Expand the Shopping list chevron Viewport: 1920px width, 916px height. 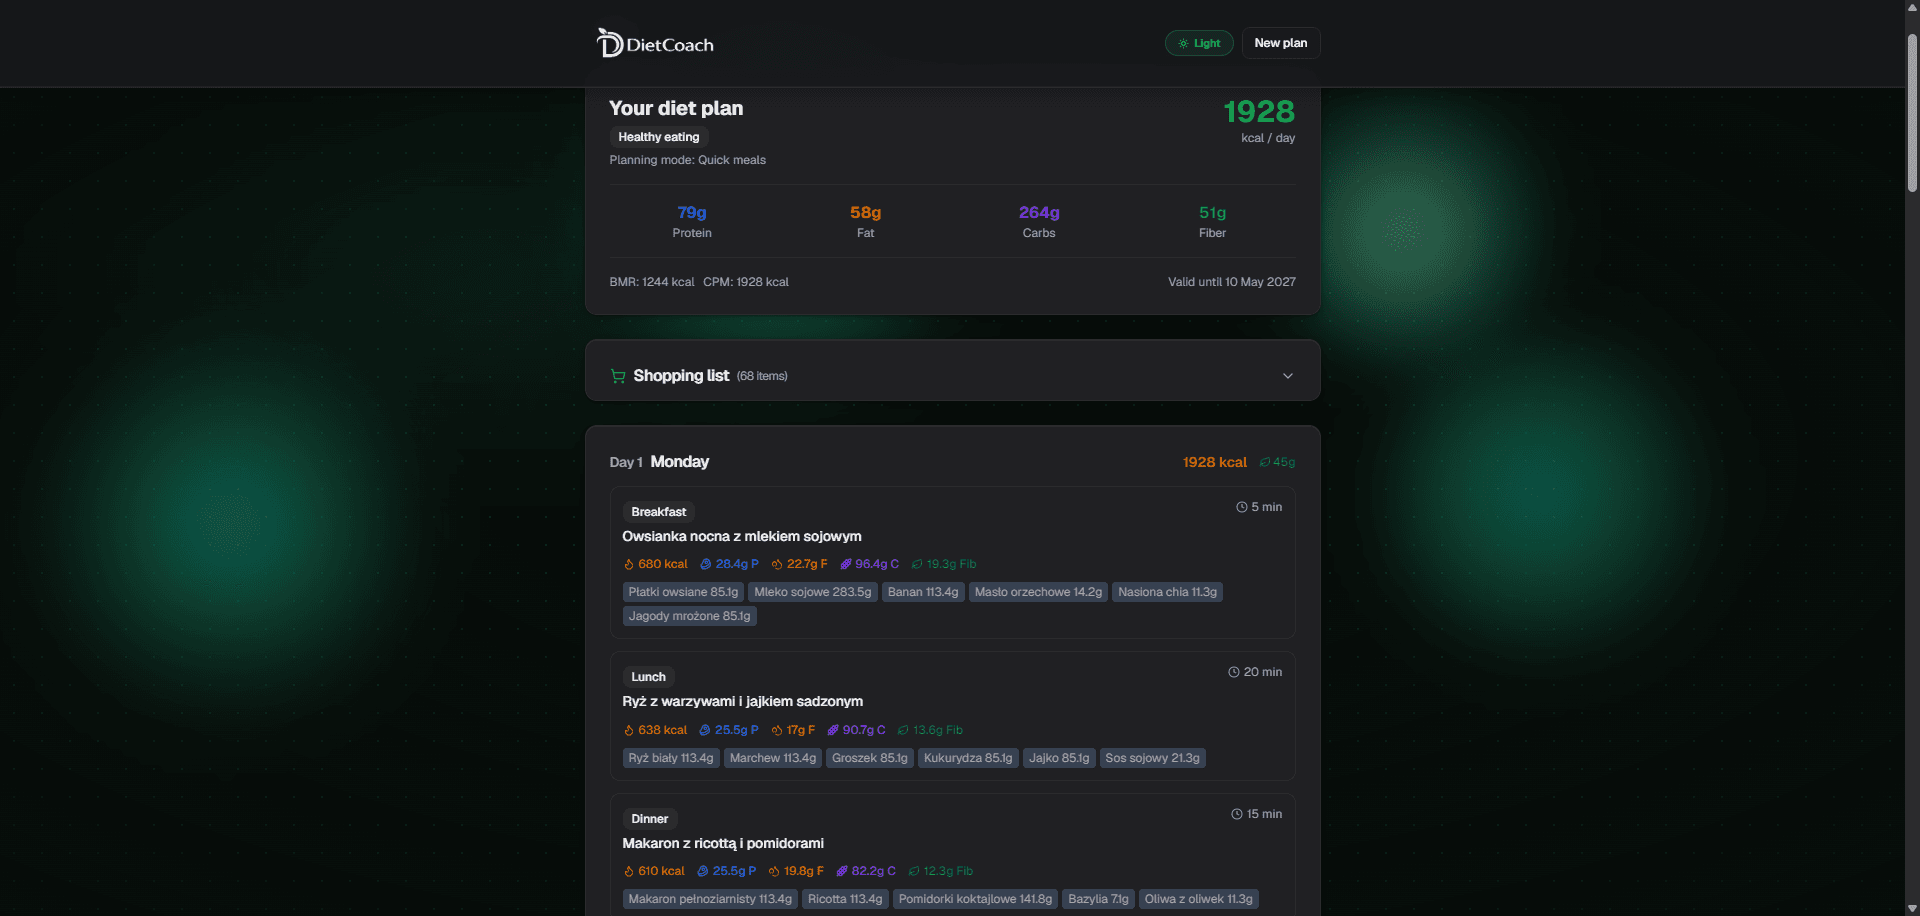[x=1288, y=376]
